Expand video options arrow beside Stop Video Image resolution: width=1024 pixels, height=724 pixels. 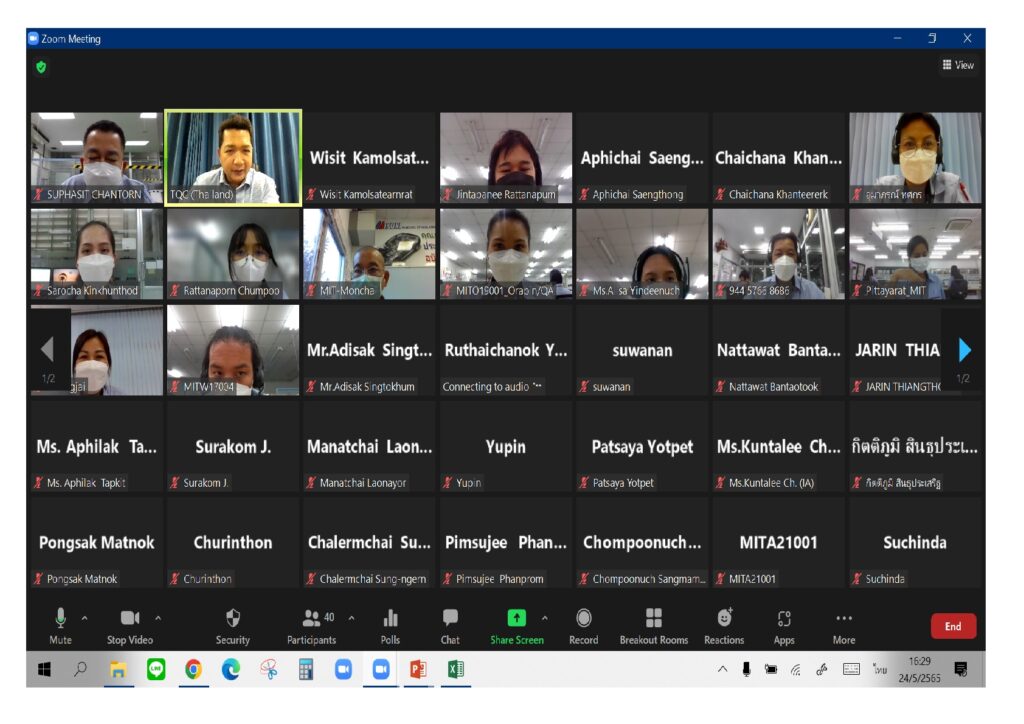[157, 618]
